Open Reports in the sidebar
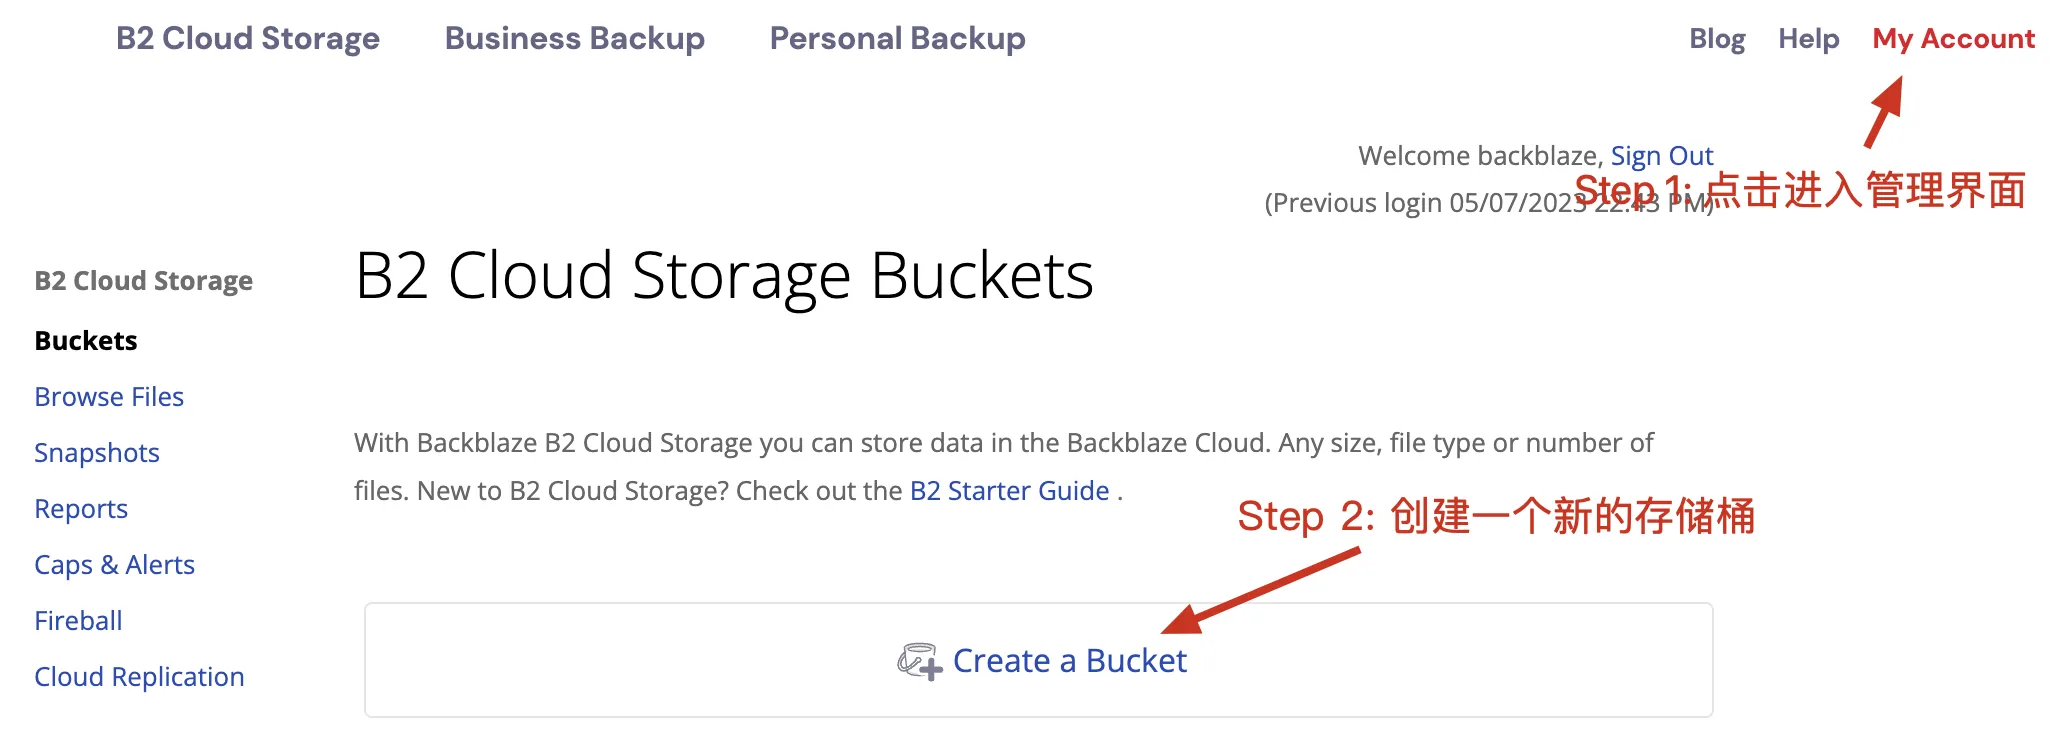 pyautogui.click(x=81, y=509)
